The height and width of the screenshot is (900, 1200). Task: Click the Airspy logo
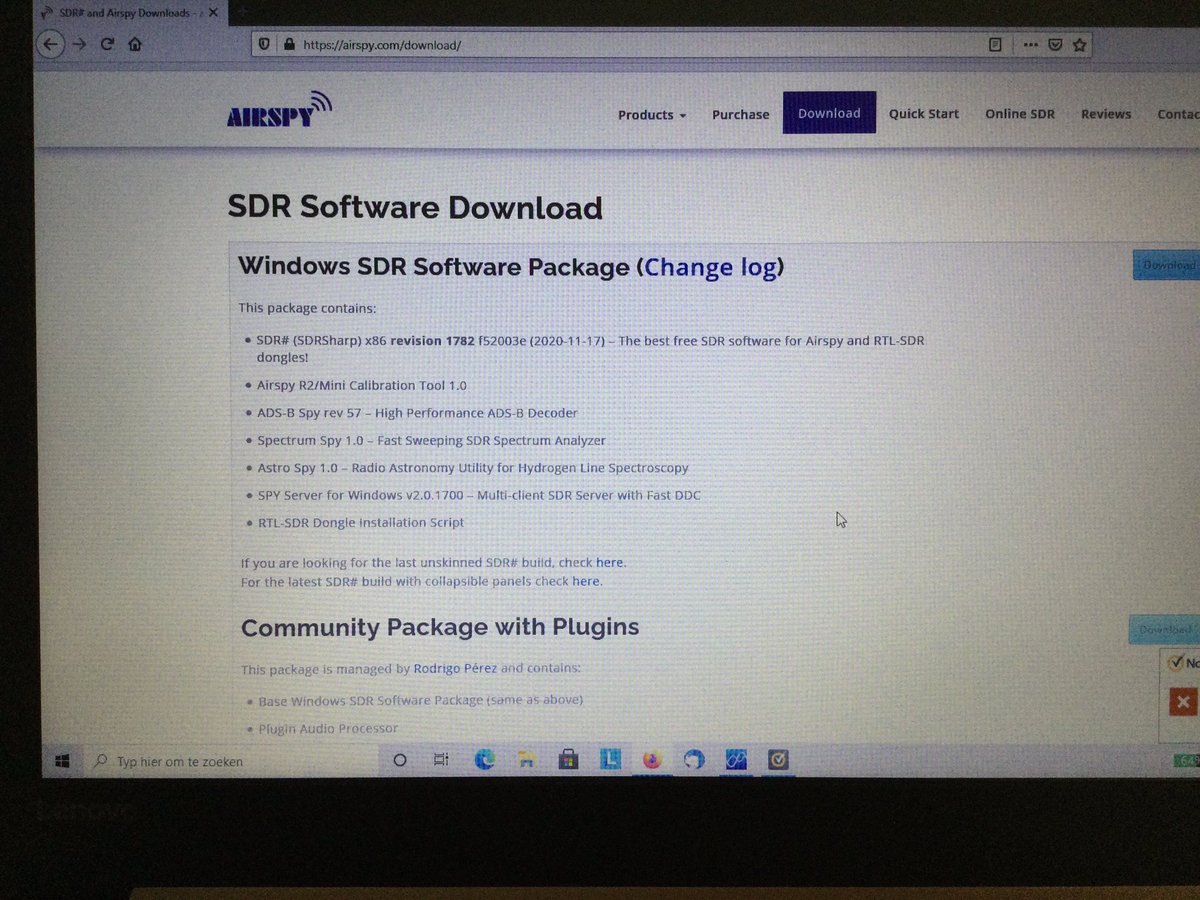point(279,111)
